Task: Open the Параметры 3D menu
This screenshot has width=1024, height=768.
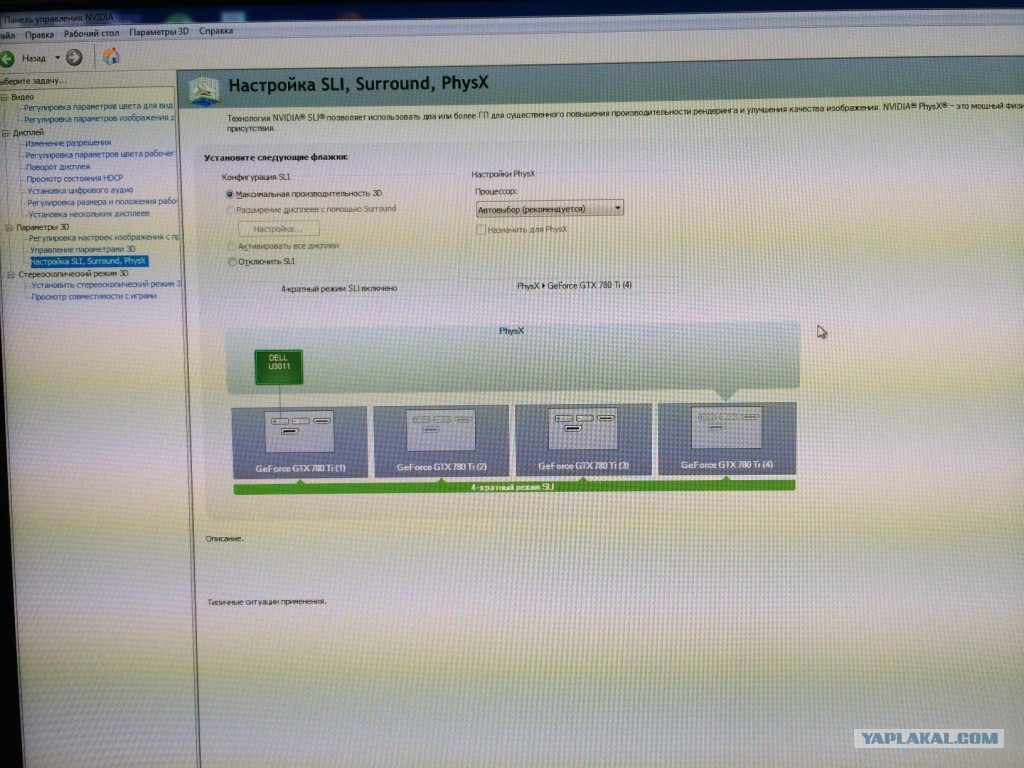Action: (159, 31)
